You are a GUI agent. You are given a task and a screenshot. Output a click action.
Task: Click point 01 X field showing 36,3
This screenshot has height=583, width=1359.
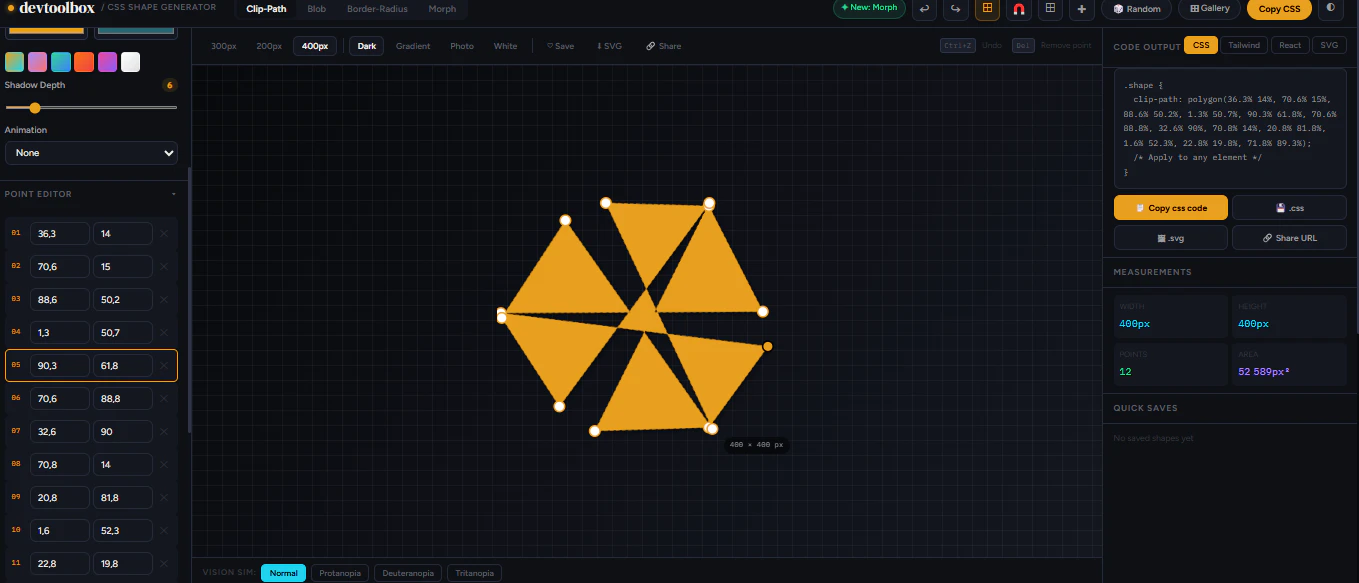pyautogui.click(x=60, y=234)
